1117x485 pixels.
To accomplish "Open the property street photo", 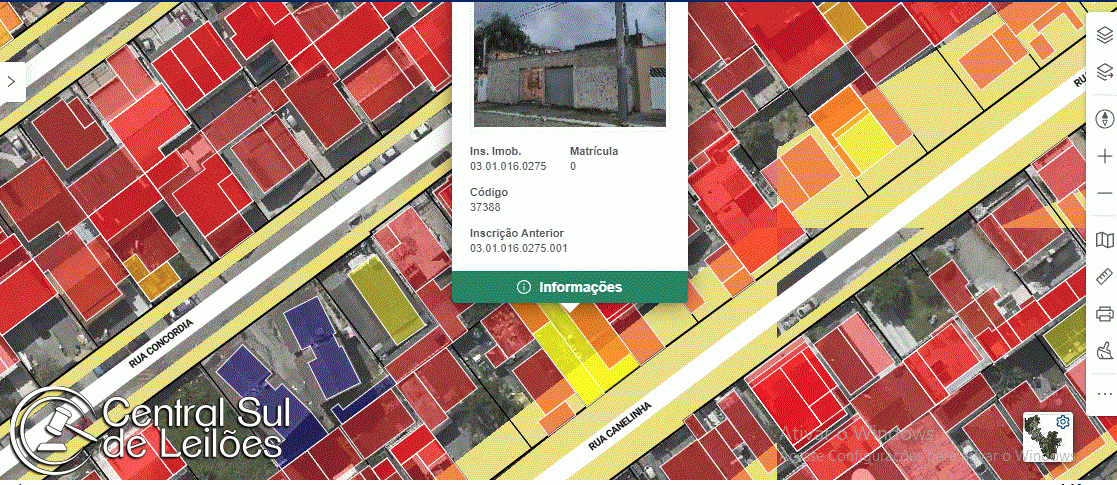I will click(x=570, y=64).
